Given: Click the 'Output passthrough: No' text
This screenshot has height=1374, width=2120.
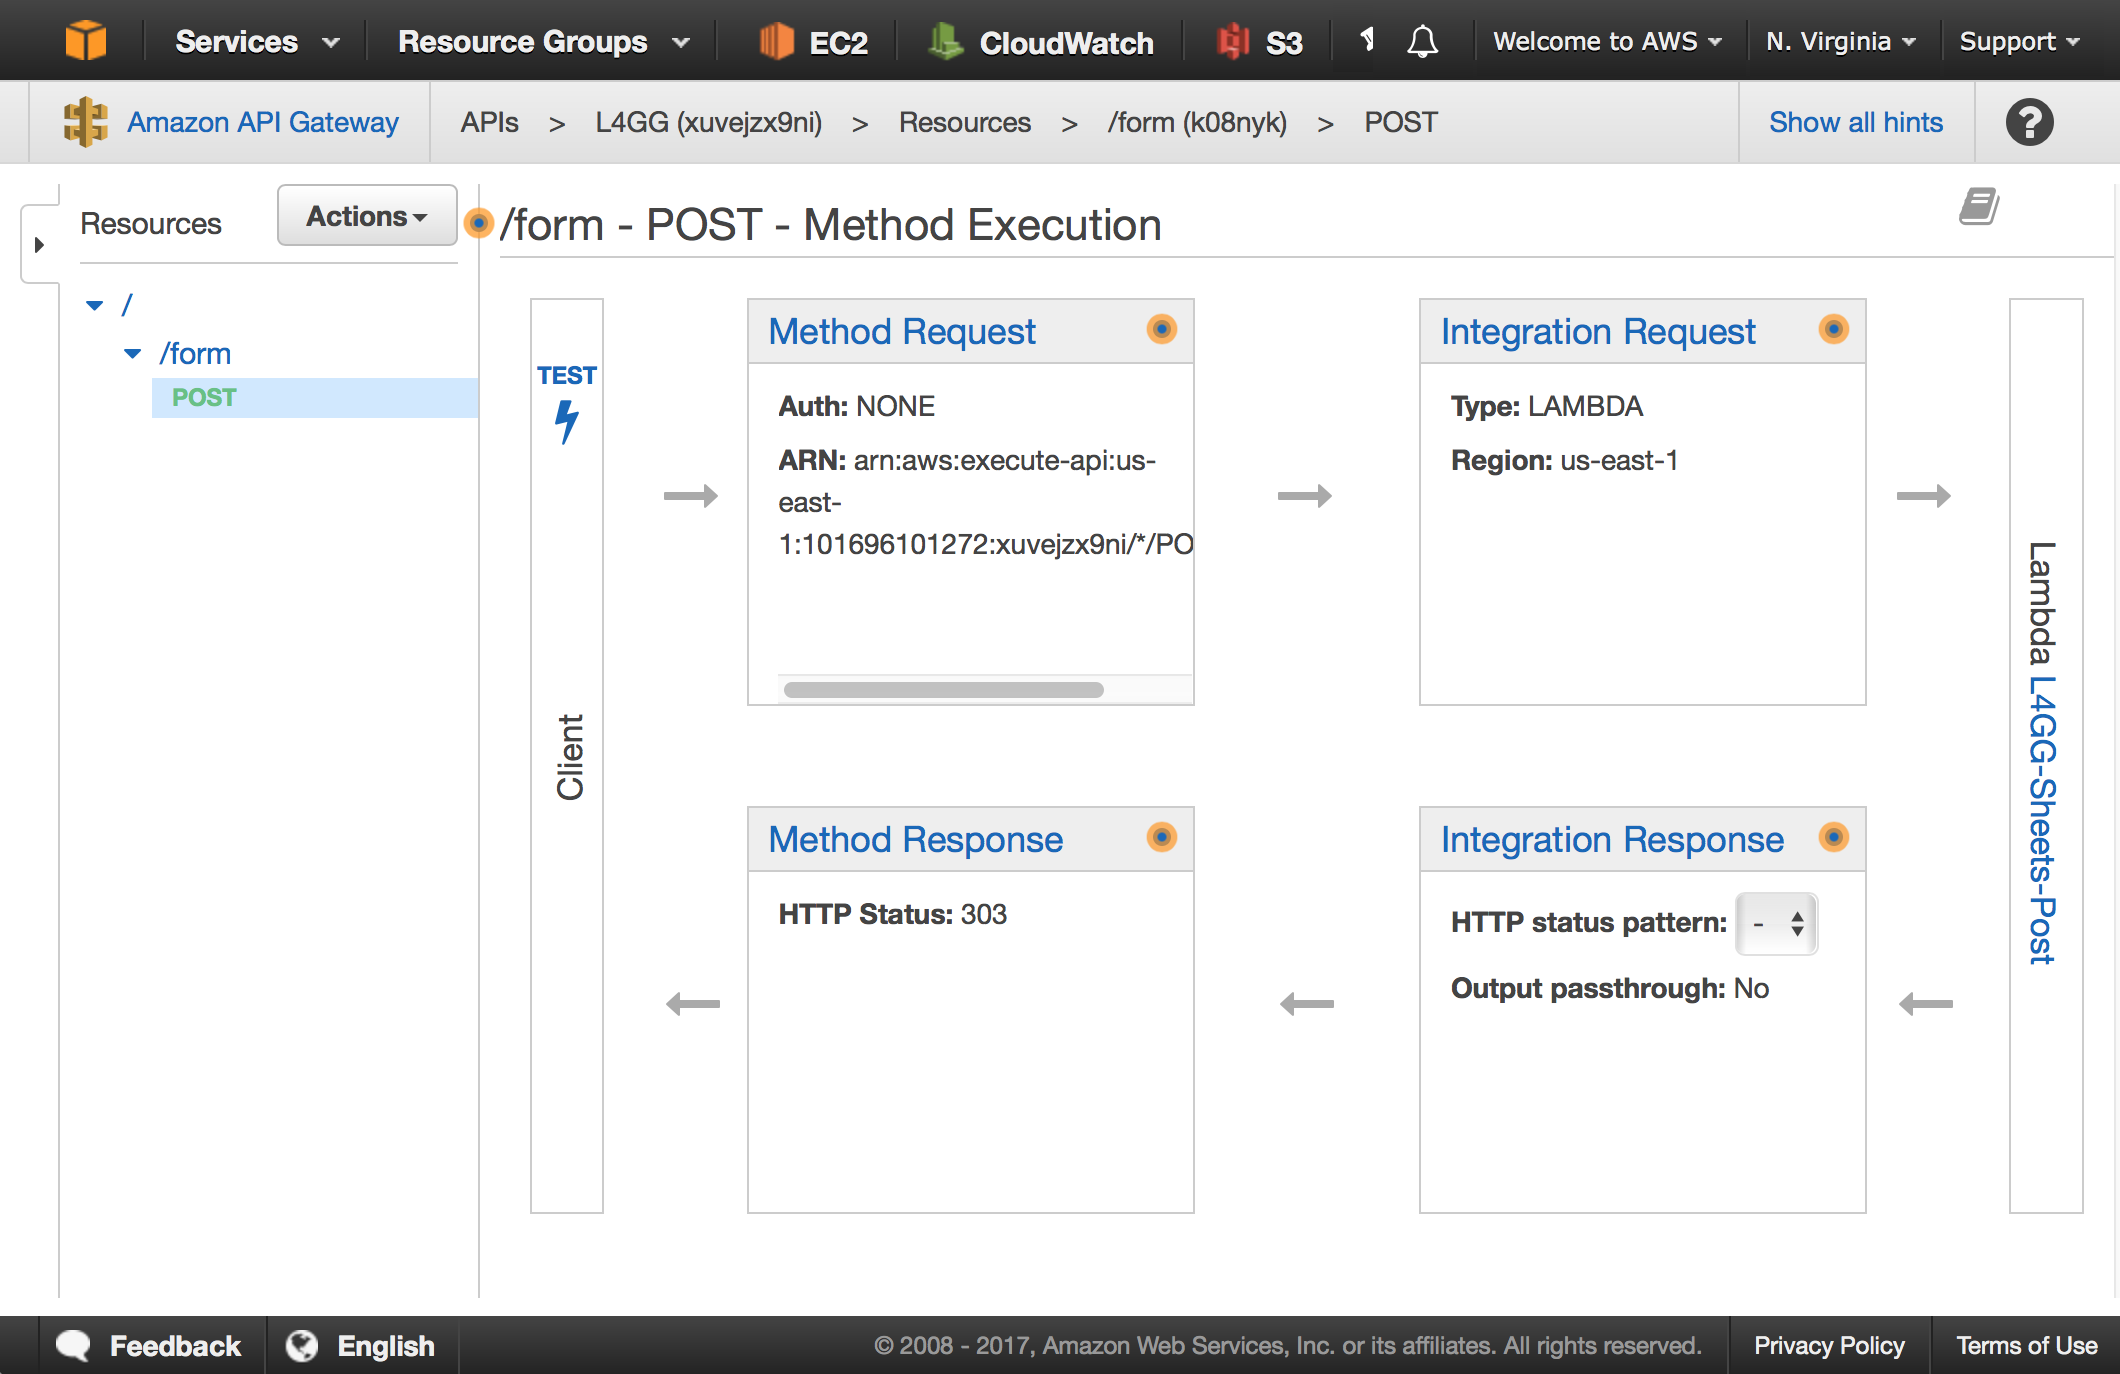Looking at the screenshot, I should (1610, 988).
